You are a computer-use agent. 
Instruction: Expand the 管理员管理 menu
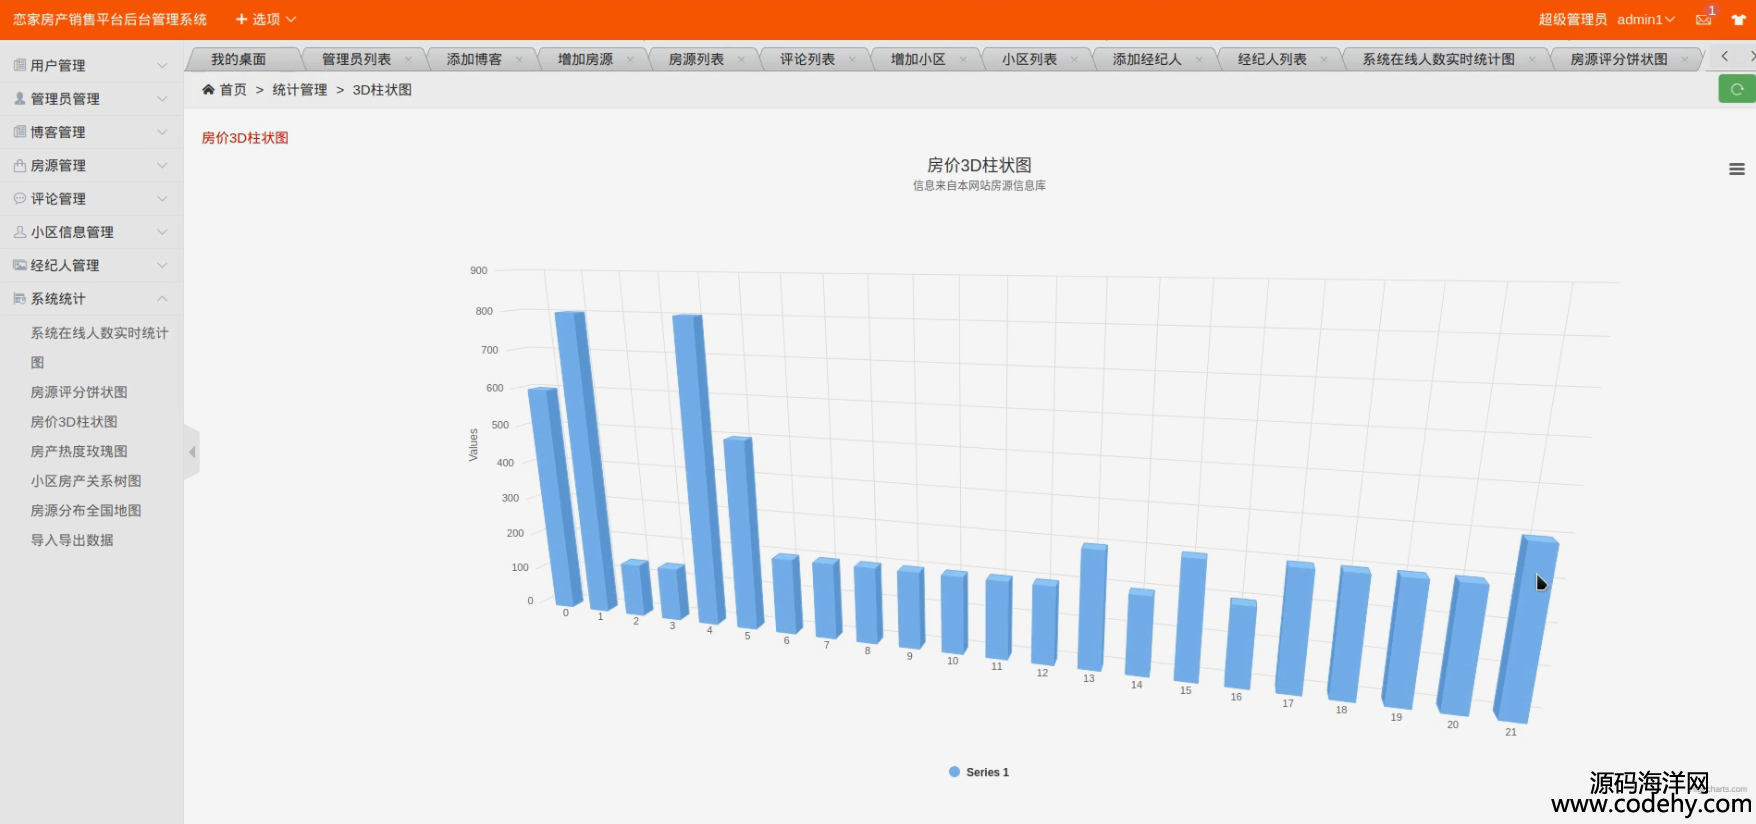coord(91,98)
